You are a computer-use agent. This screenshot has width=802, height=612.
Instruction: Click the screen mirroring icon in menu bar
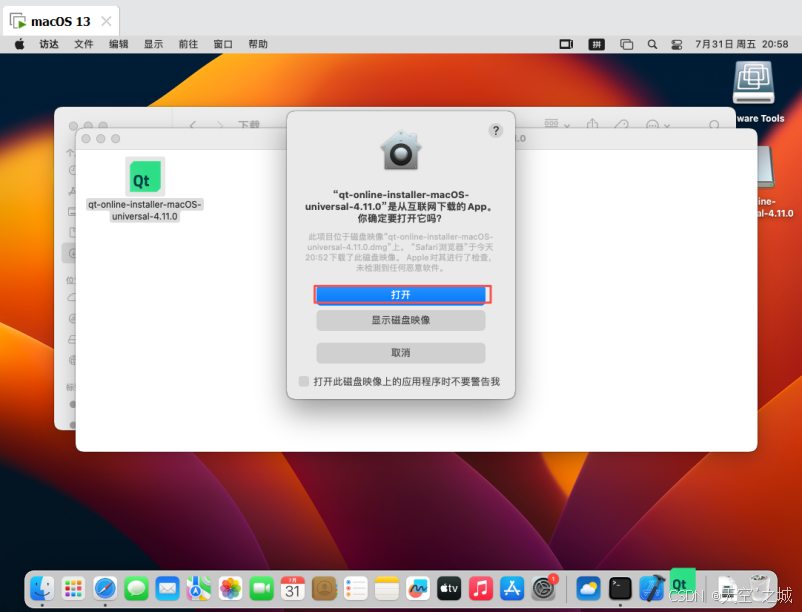click(566, 44)
